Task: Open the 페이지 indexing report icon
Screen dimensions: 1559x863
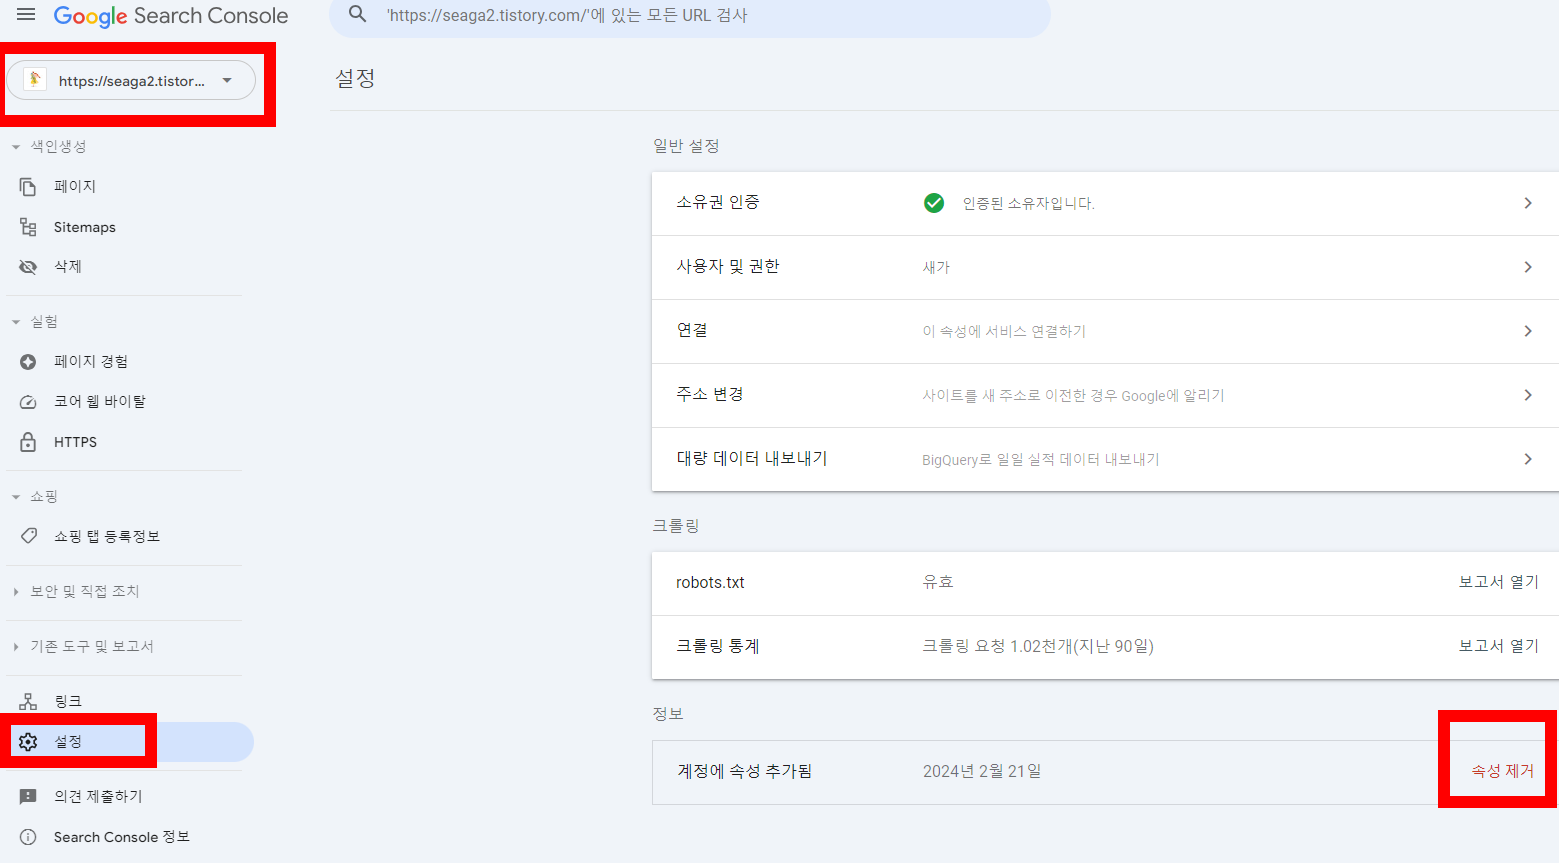Action: click(28, 186)
